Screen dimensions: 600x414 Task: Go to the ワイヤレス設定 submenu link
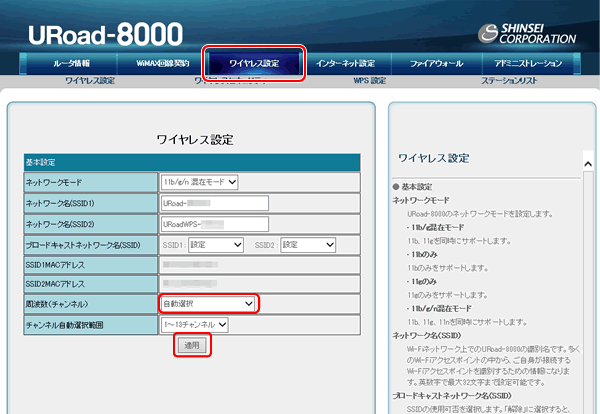point(90,81)
